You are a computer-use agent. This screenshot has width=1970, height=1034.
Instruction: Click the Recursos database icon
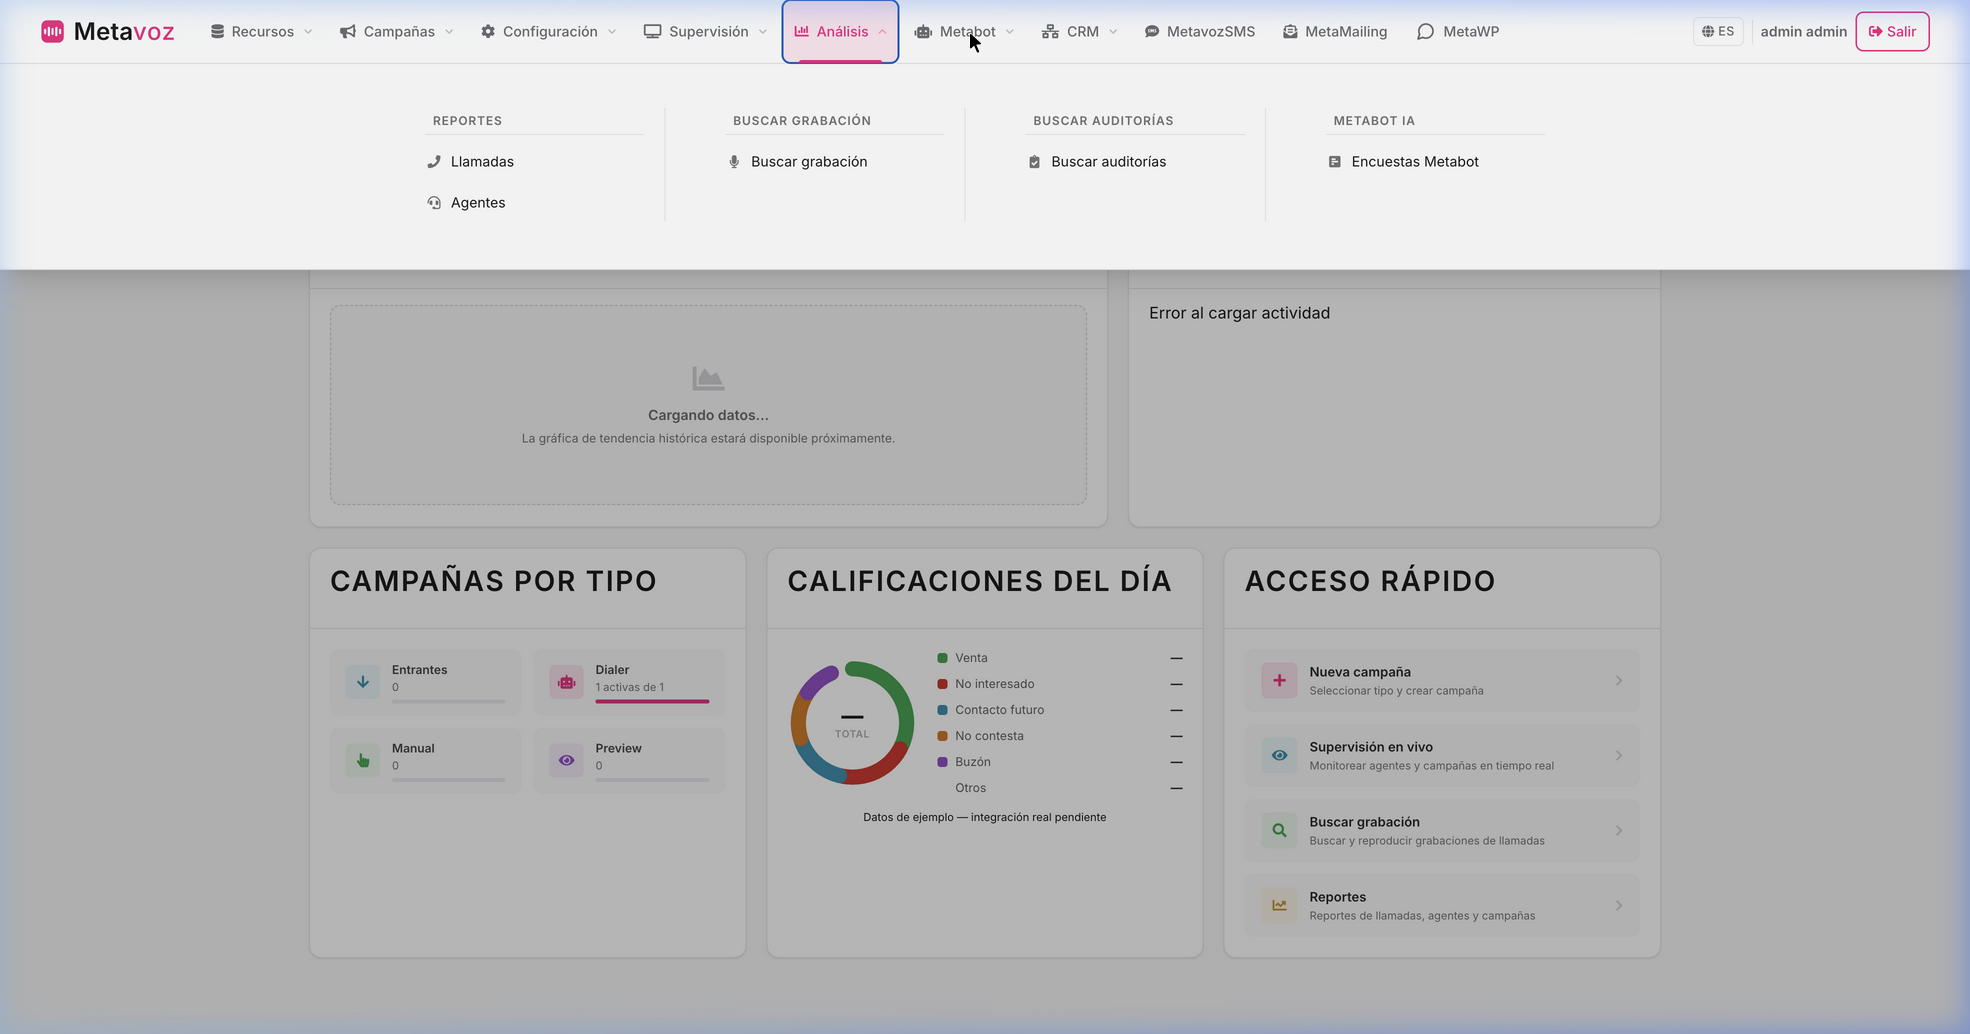coord(217,32)
